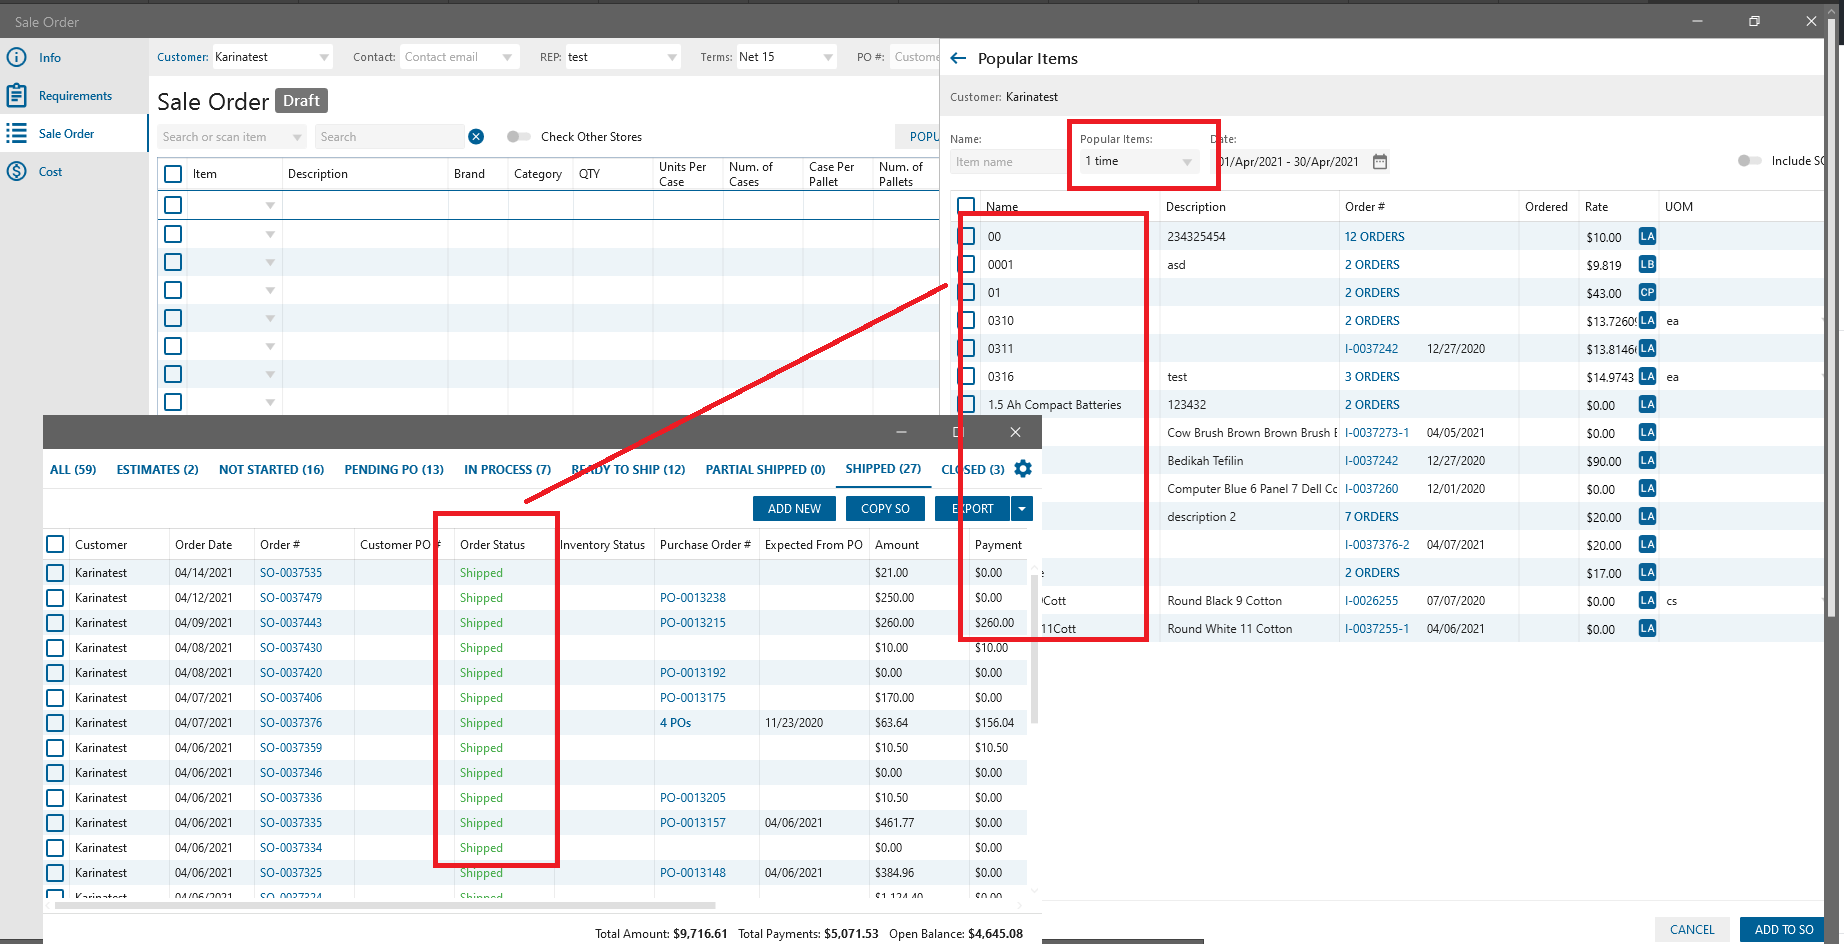Open the orders list settings gear
Viewport: 1844px width, 944px height.
pyautogui.click(x=1023, y=468)
